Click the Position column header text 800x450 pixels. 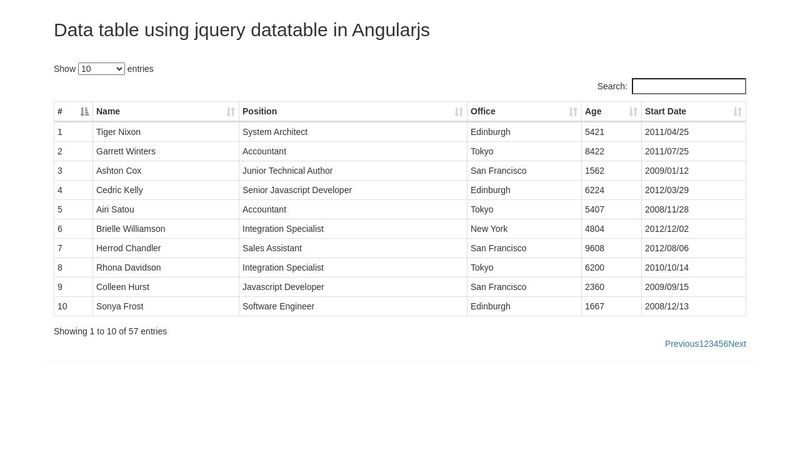(x=260, y=112)
